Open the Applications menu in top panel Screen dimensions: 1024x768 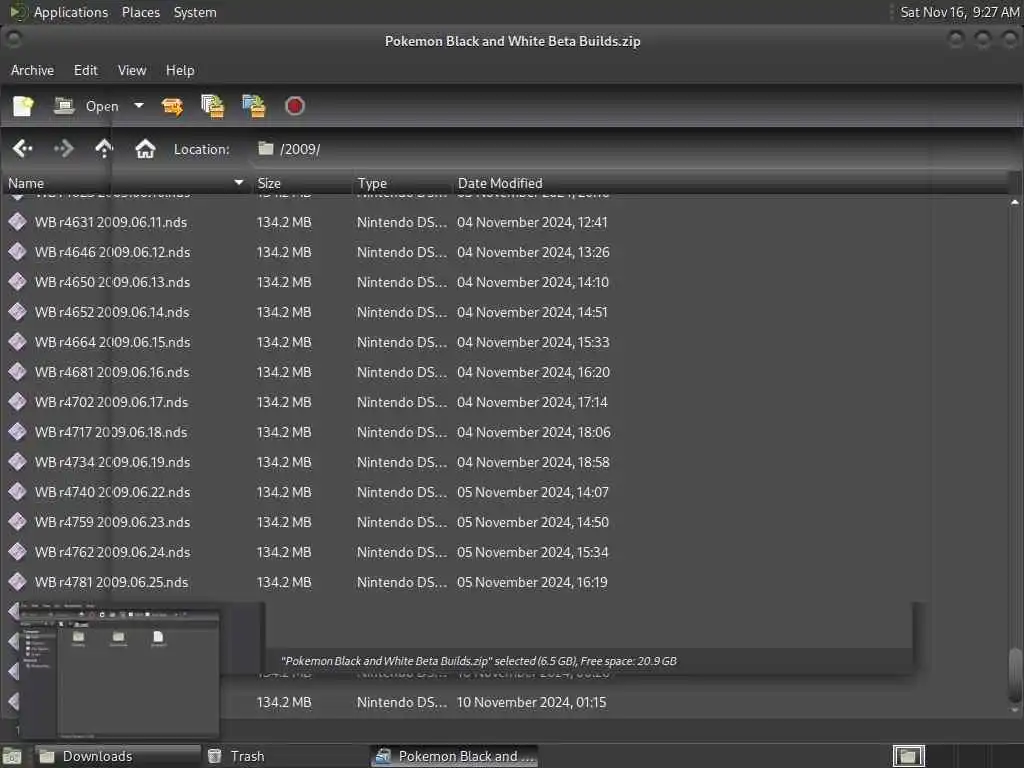[x=71, y=12]
